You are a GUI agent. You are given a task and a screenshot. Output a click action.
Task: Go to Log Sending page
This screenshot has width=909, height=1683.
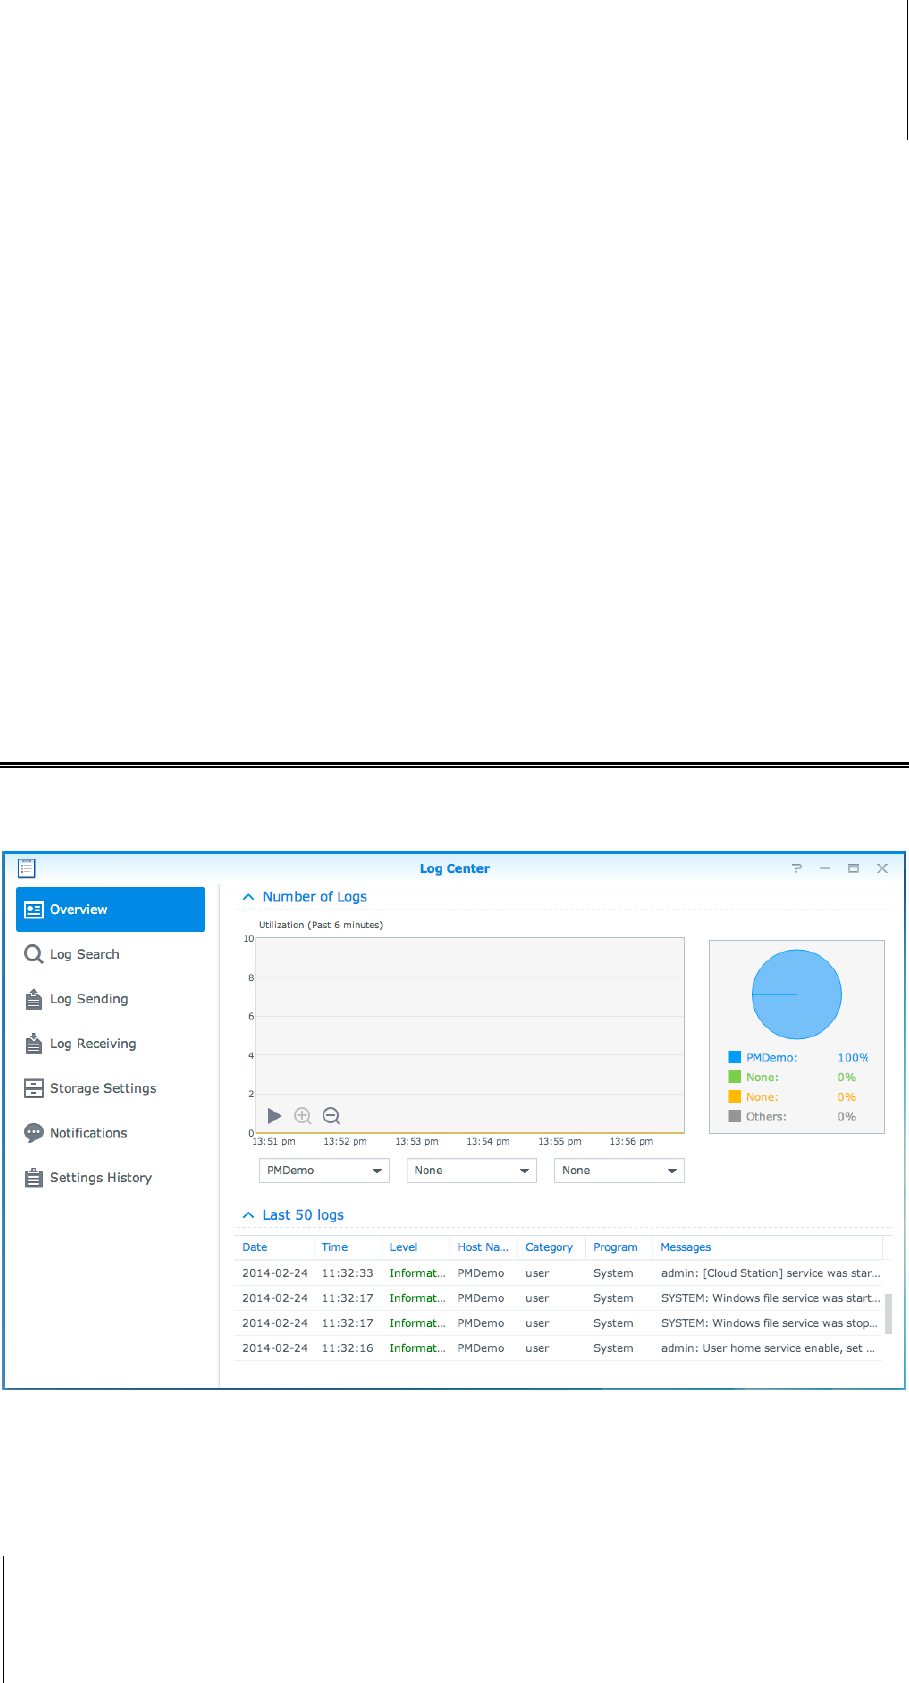click(x=110, y=999)
